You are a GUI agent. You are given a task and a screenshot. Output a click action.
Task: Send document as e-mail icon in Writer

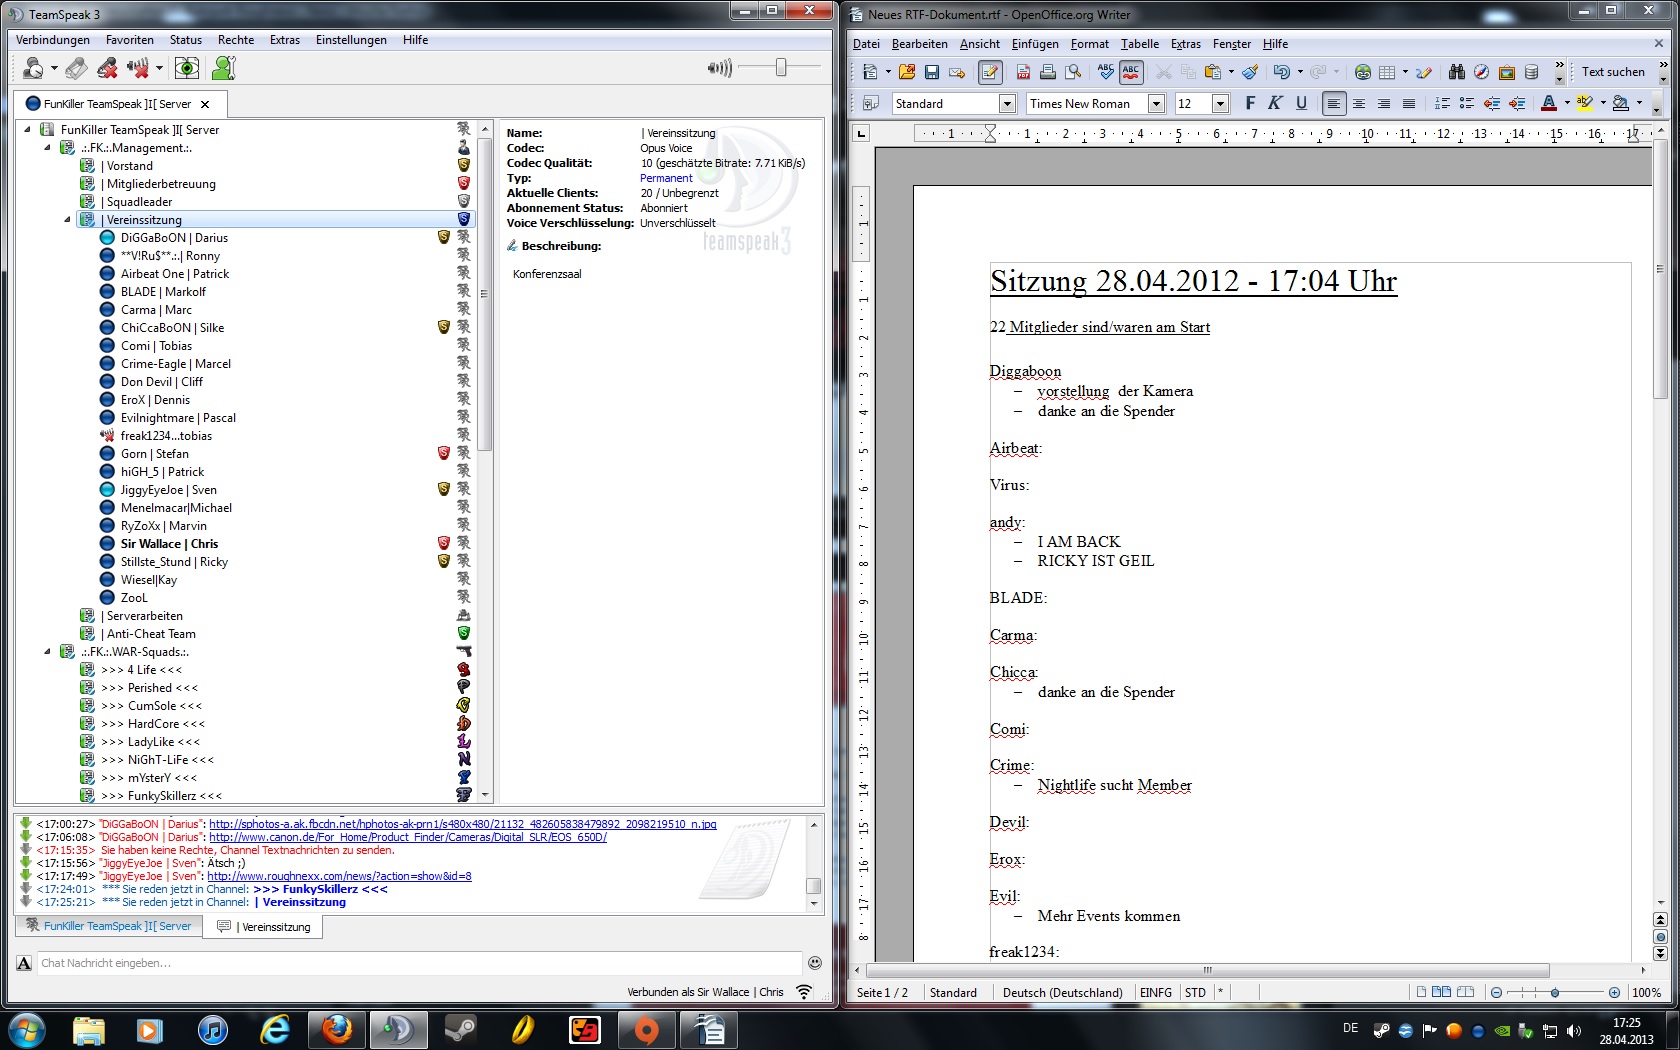957,72
